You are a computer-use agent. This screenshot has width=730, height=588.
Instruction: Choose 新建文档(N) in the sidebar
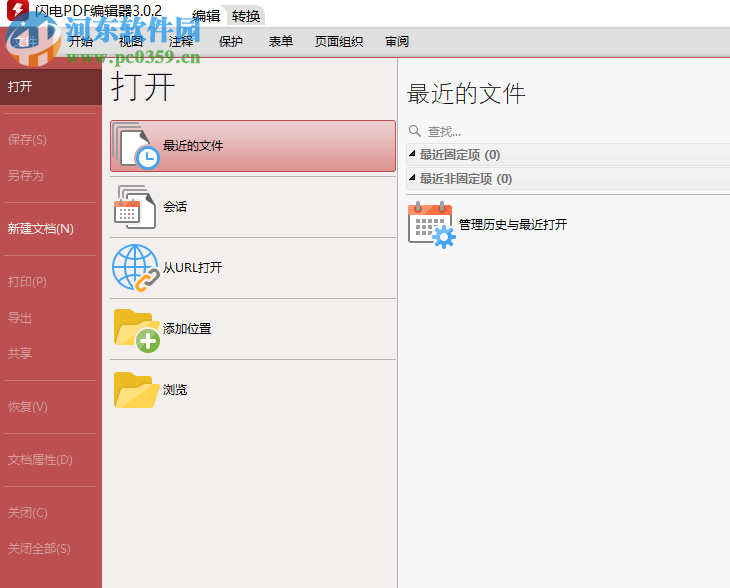pos(41,229)
